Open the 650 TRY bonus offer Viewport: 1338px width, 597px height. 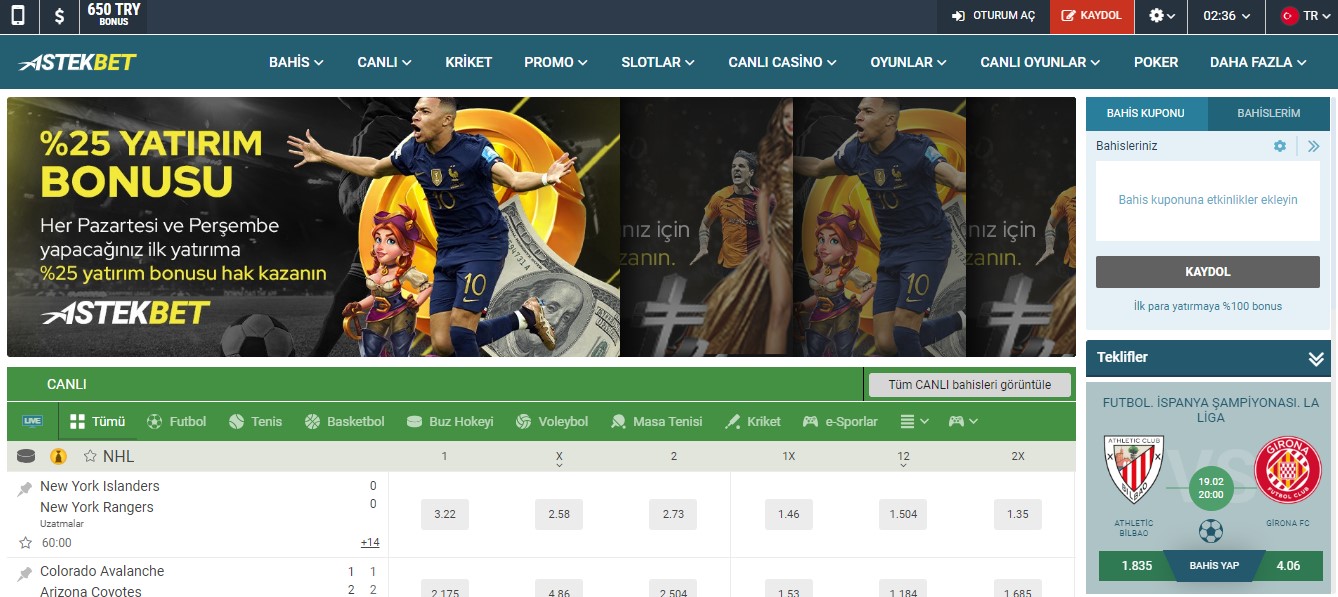(114, 16)
